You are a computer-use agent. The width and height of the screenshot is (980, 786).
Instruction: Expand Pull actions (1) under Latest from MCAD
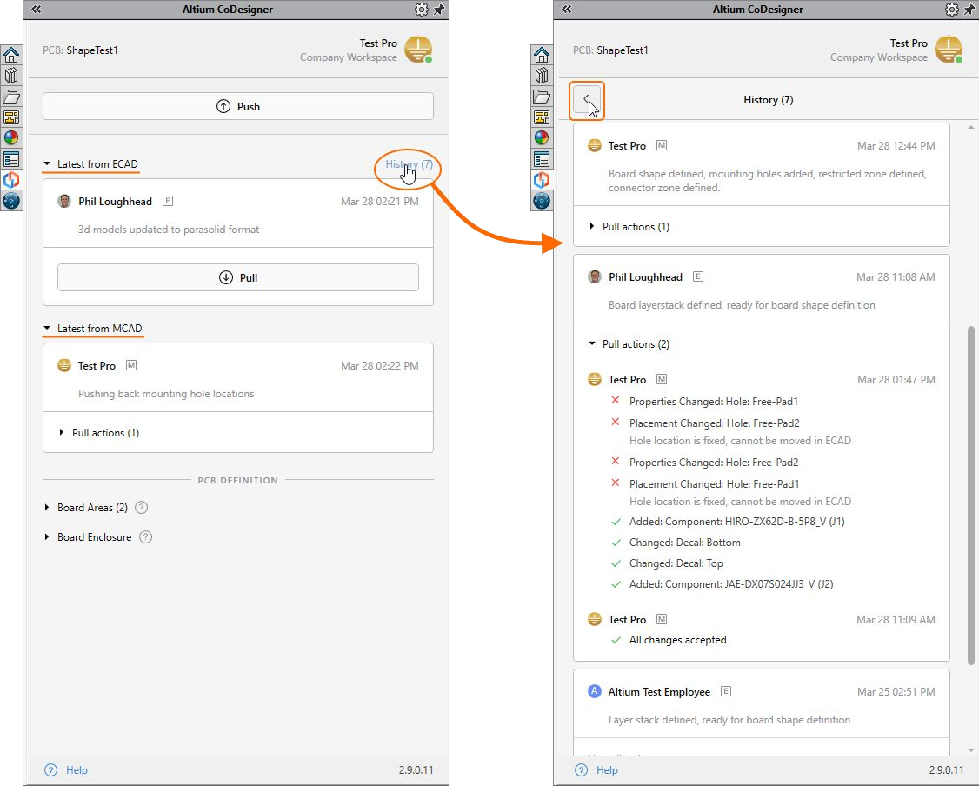61,432
